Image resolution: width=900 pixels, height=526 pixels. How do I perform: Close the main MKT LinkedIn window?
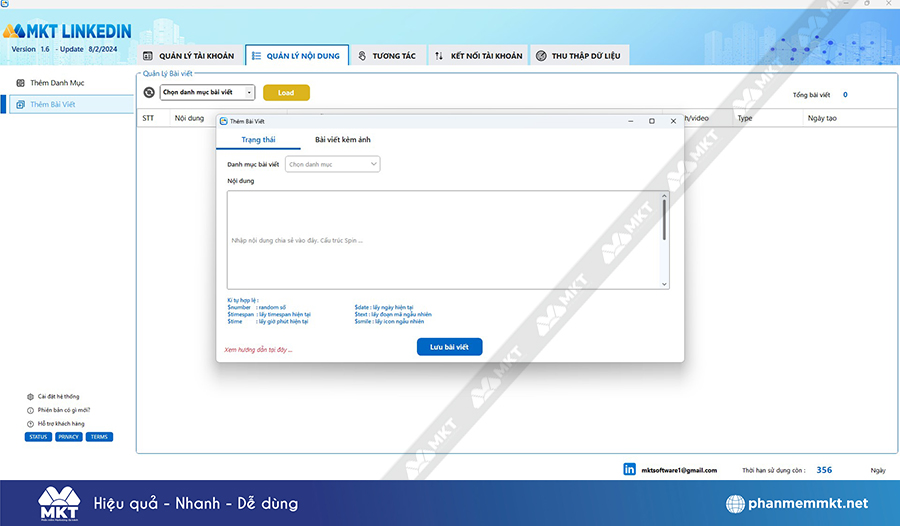(889, 3)
